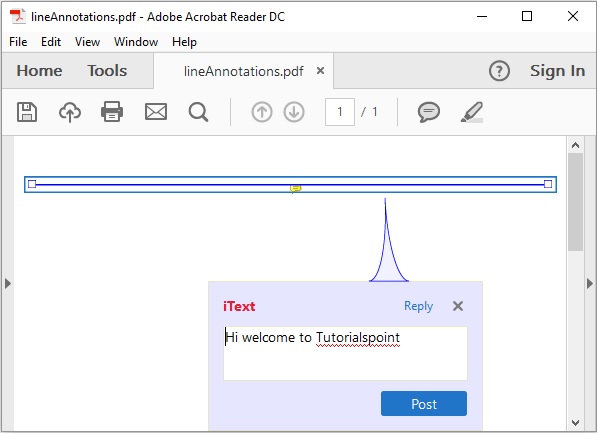Screen dimensions: 598x434
Task: Click the Post button
Action: click(424, 403)
